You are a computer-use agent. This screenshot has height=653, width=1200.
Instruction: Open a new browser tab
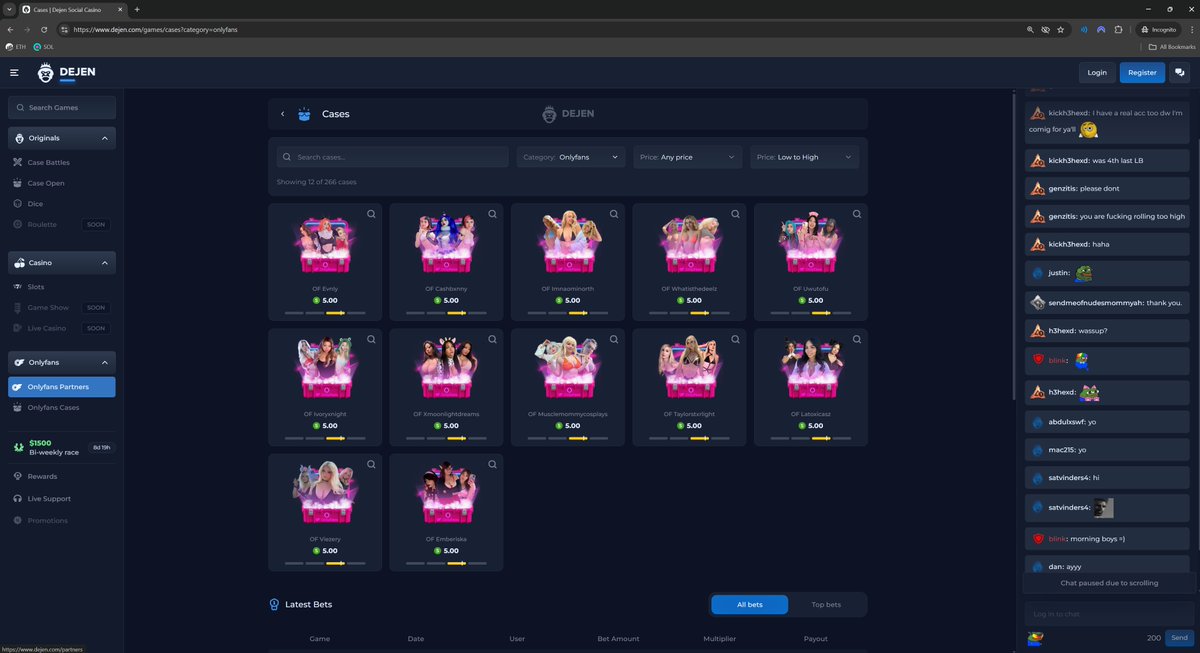(x=137, y=9)
